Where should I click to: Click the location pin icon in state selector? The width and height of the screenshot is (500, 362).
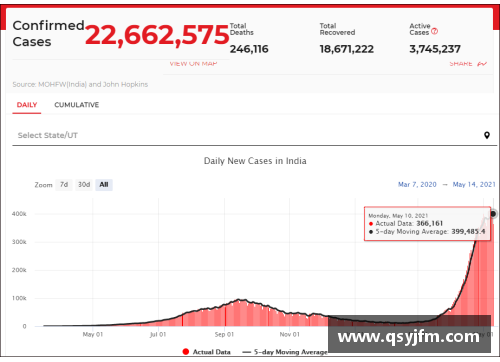[x=487, y=135]
